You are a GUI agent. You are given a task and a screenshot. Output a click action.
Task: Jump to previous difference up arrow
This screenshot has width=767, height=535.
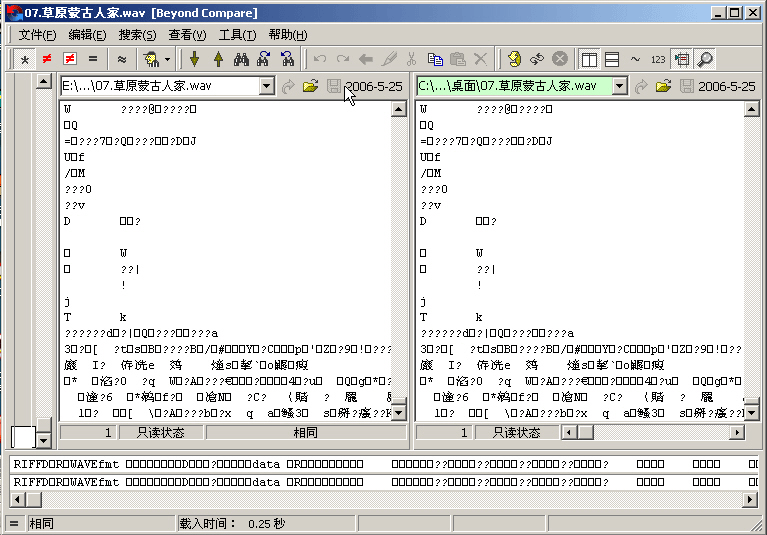pyautogui.click(x=218, y=59)
